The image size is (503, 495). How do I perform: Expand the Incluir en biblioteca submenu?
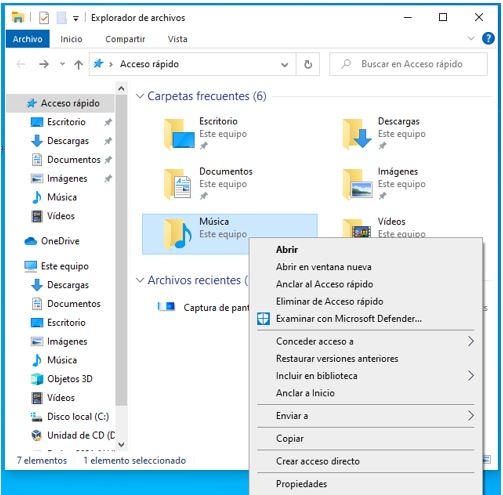pos(366,376)
